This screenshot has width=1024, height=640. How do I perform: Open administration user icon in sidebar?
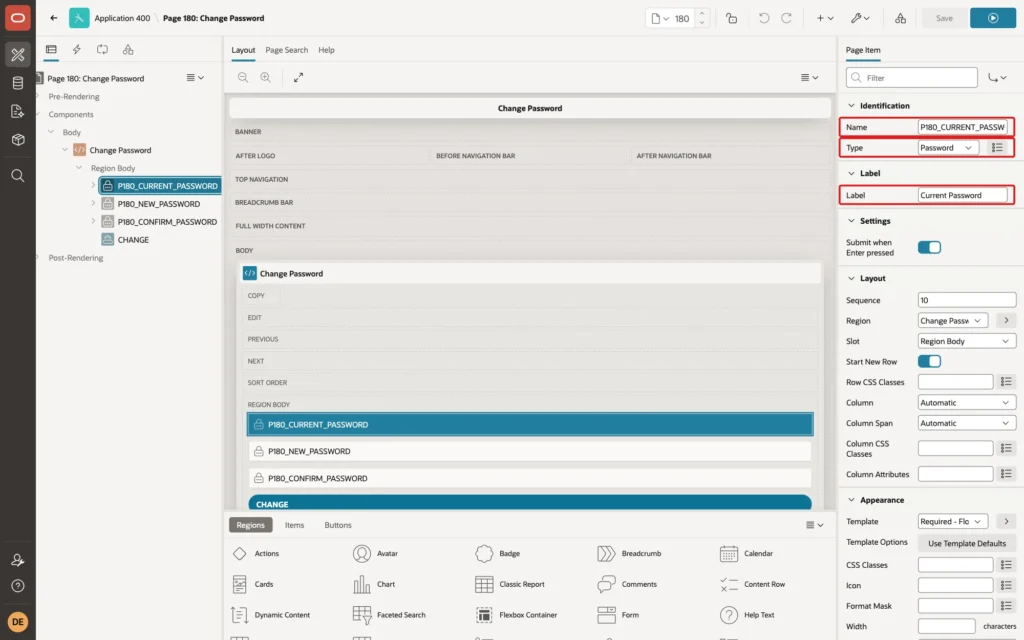(18, 560)
